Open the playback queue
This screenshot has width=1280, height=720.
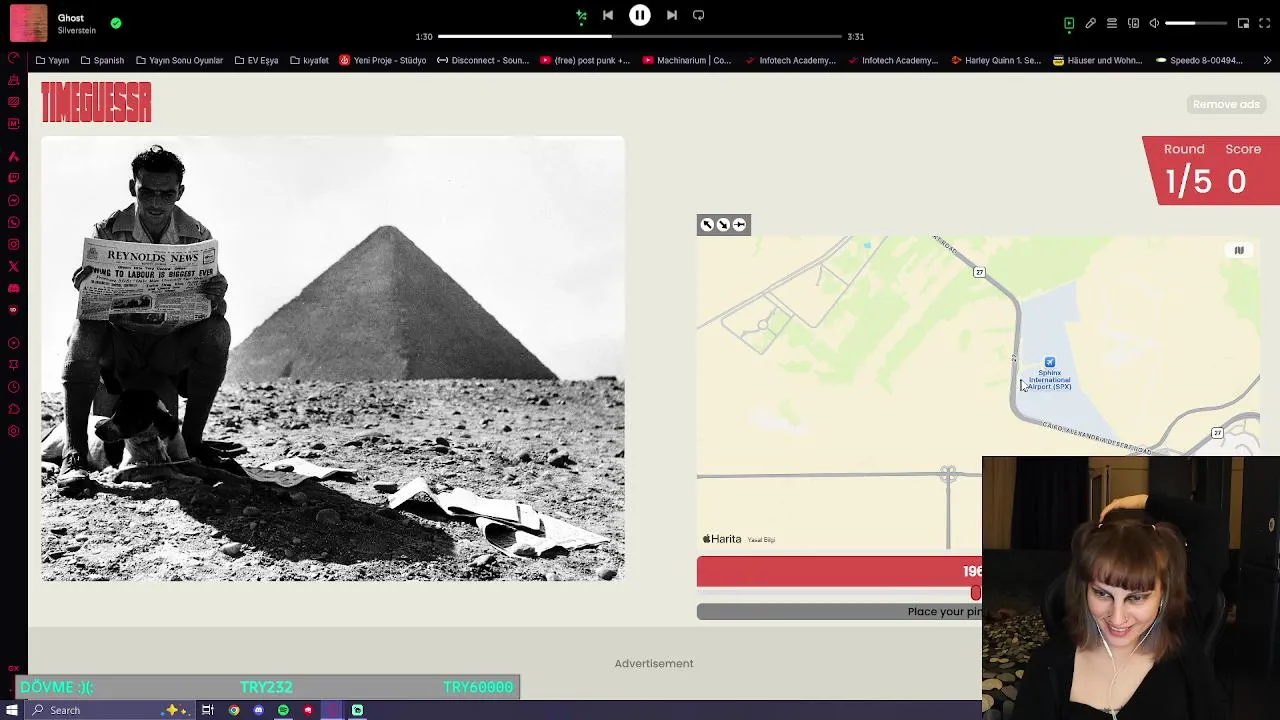1112,23
